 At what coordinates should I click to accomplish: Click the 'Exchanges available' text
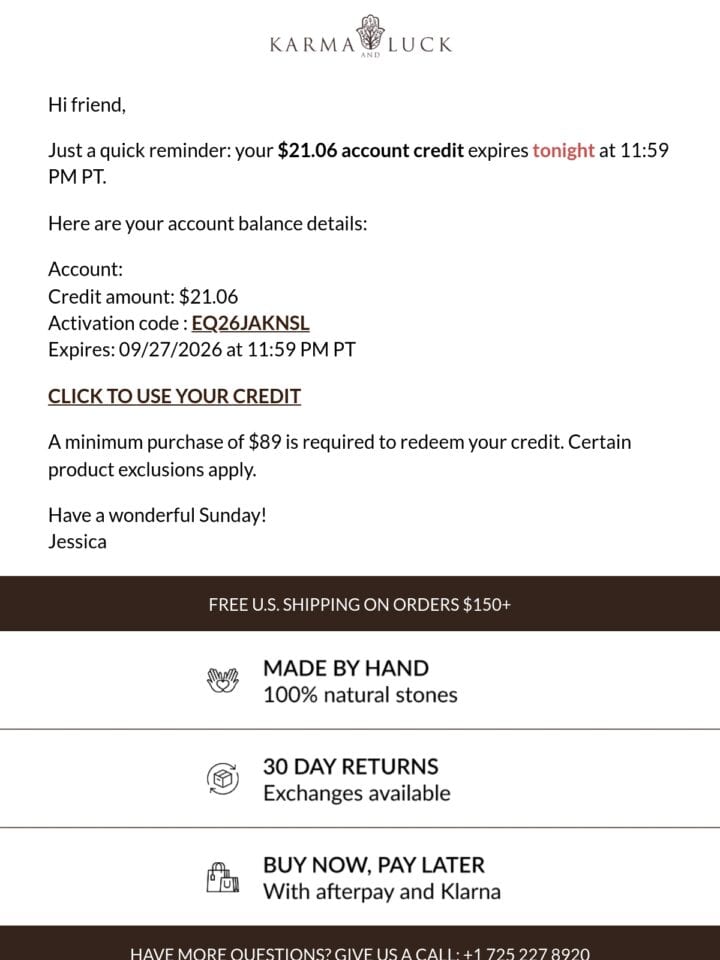click(357, 793)
